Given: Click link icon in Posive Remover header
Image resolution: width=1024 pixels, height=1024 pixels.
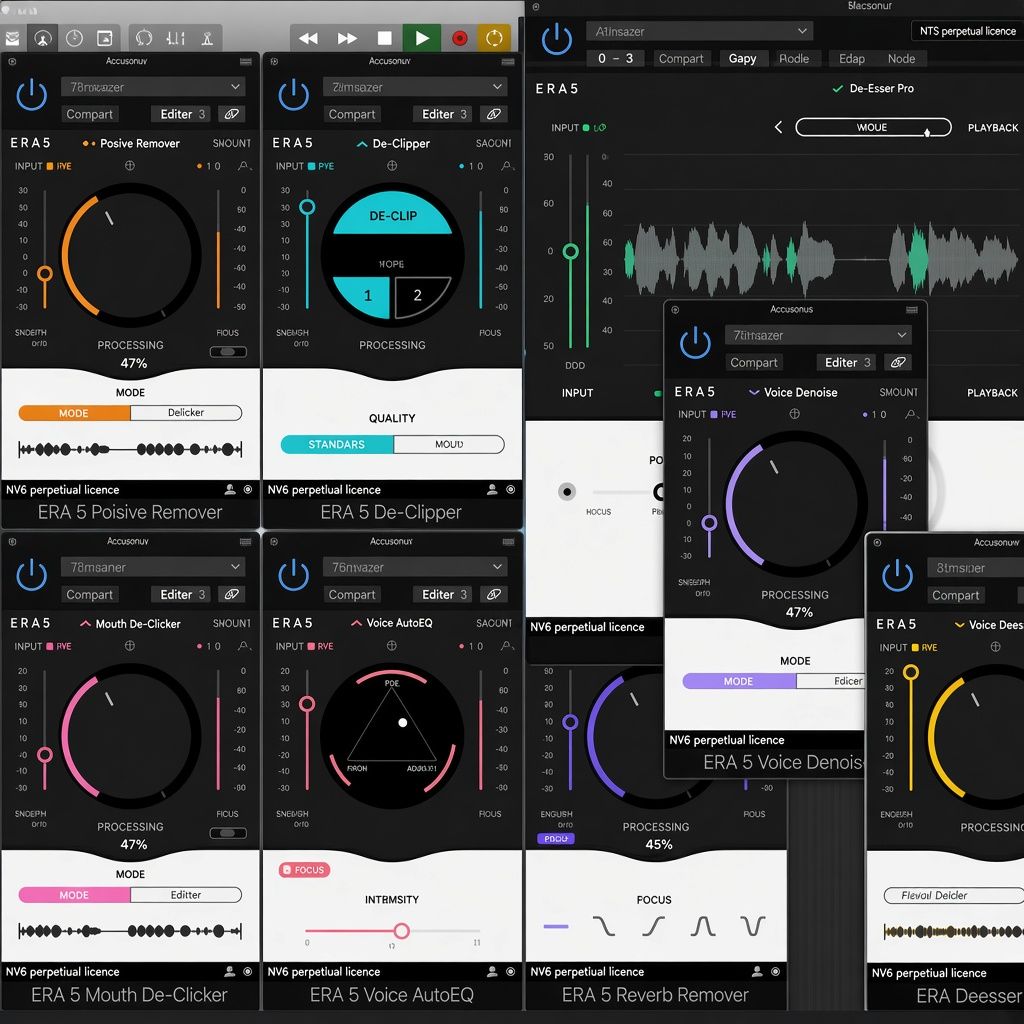Looking at the screenshot, I should coord(231,114).
